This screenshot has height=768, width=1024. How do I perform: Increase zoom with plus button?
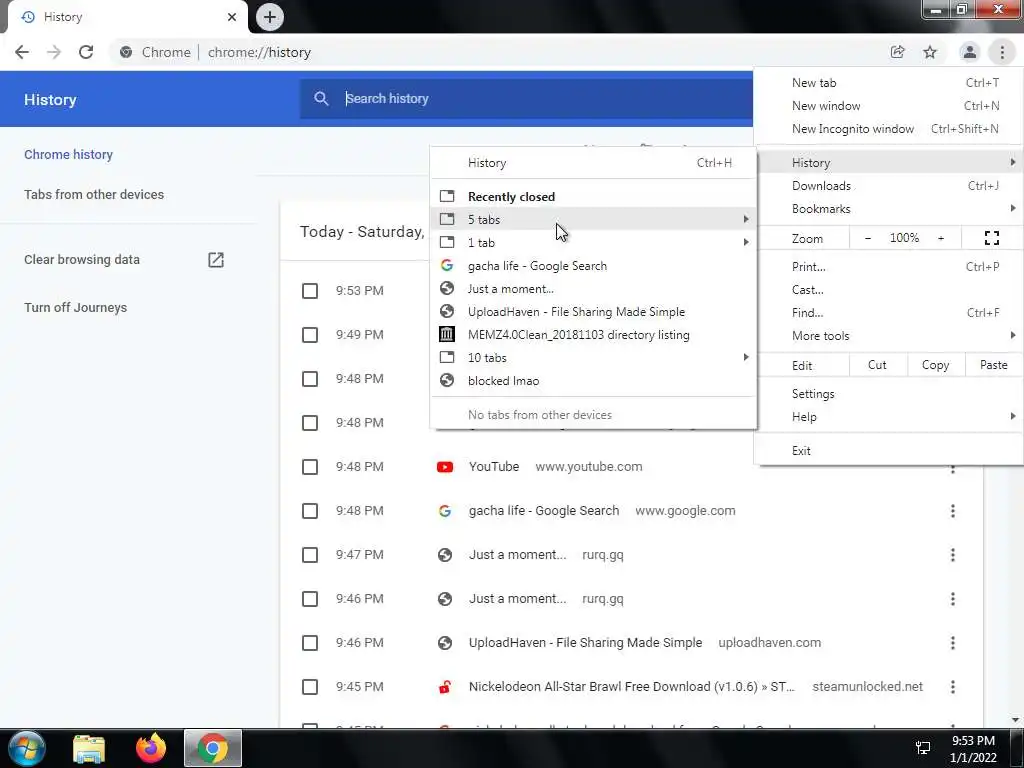click(941, 238)
